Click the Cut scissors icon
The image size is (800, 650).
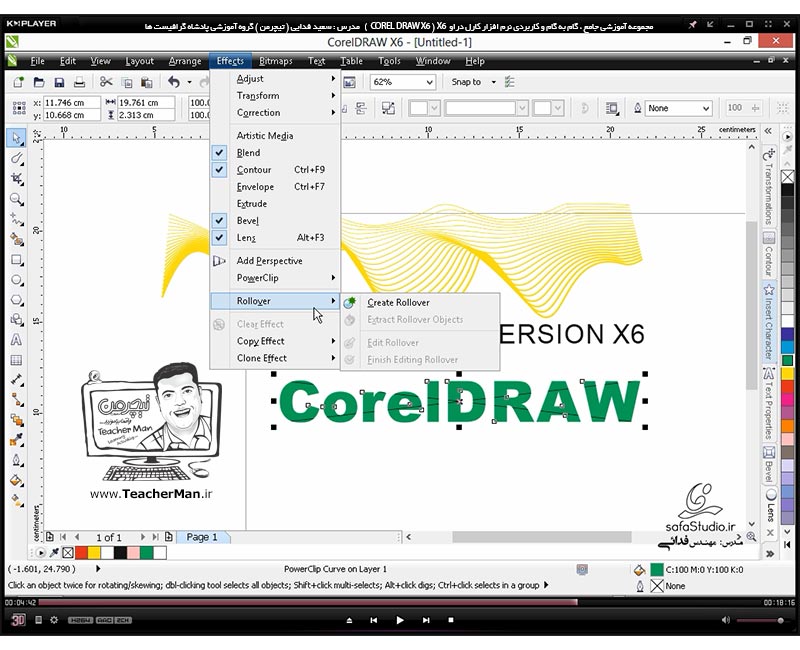click(106, 82)
